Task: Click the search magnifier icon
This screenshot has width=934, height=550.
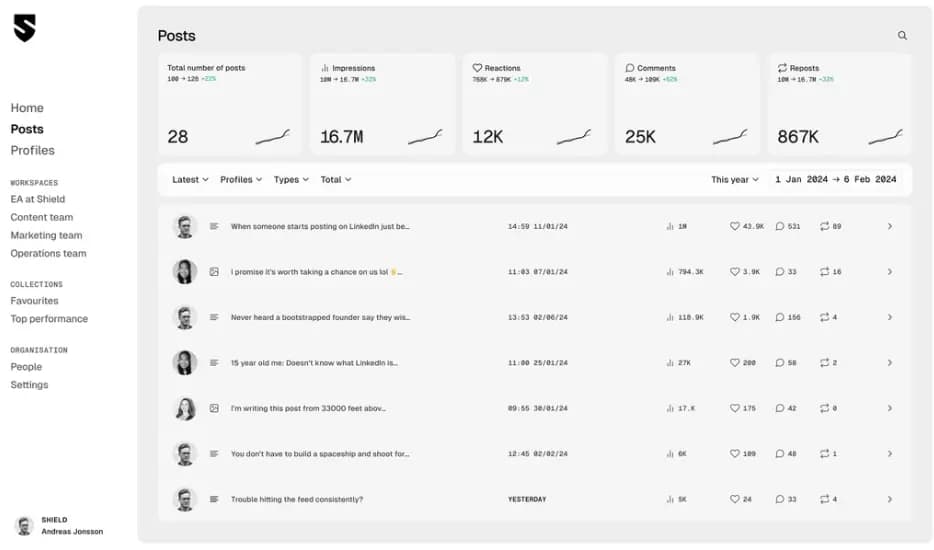Action: point(902,36)
